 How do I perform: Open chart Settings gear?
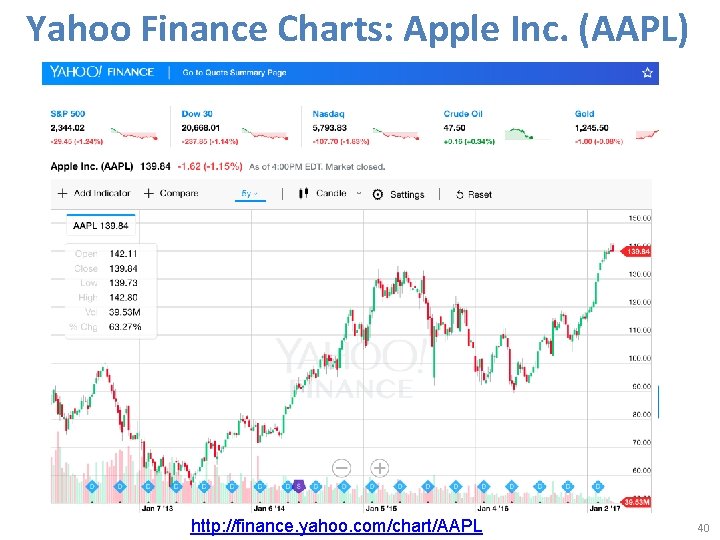click(x=398, y=194)
